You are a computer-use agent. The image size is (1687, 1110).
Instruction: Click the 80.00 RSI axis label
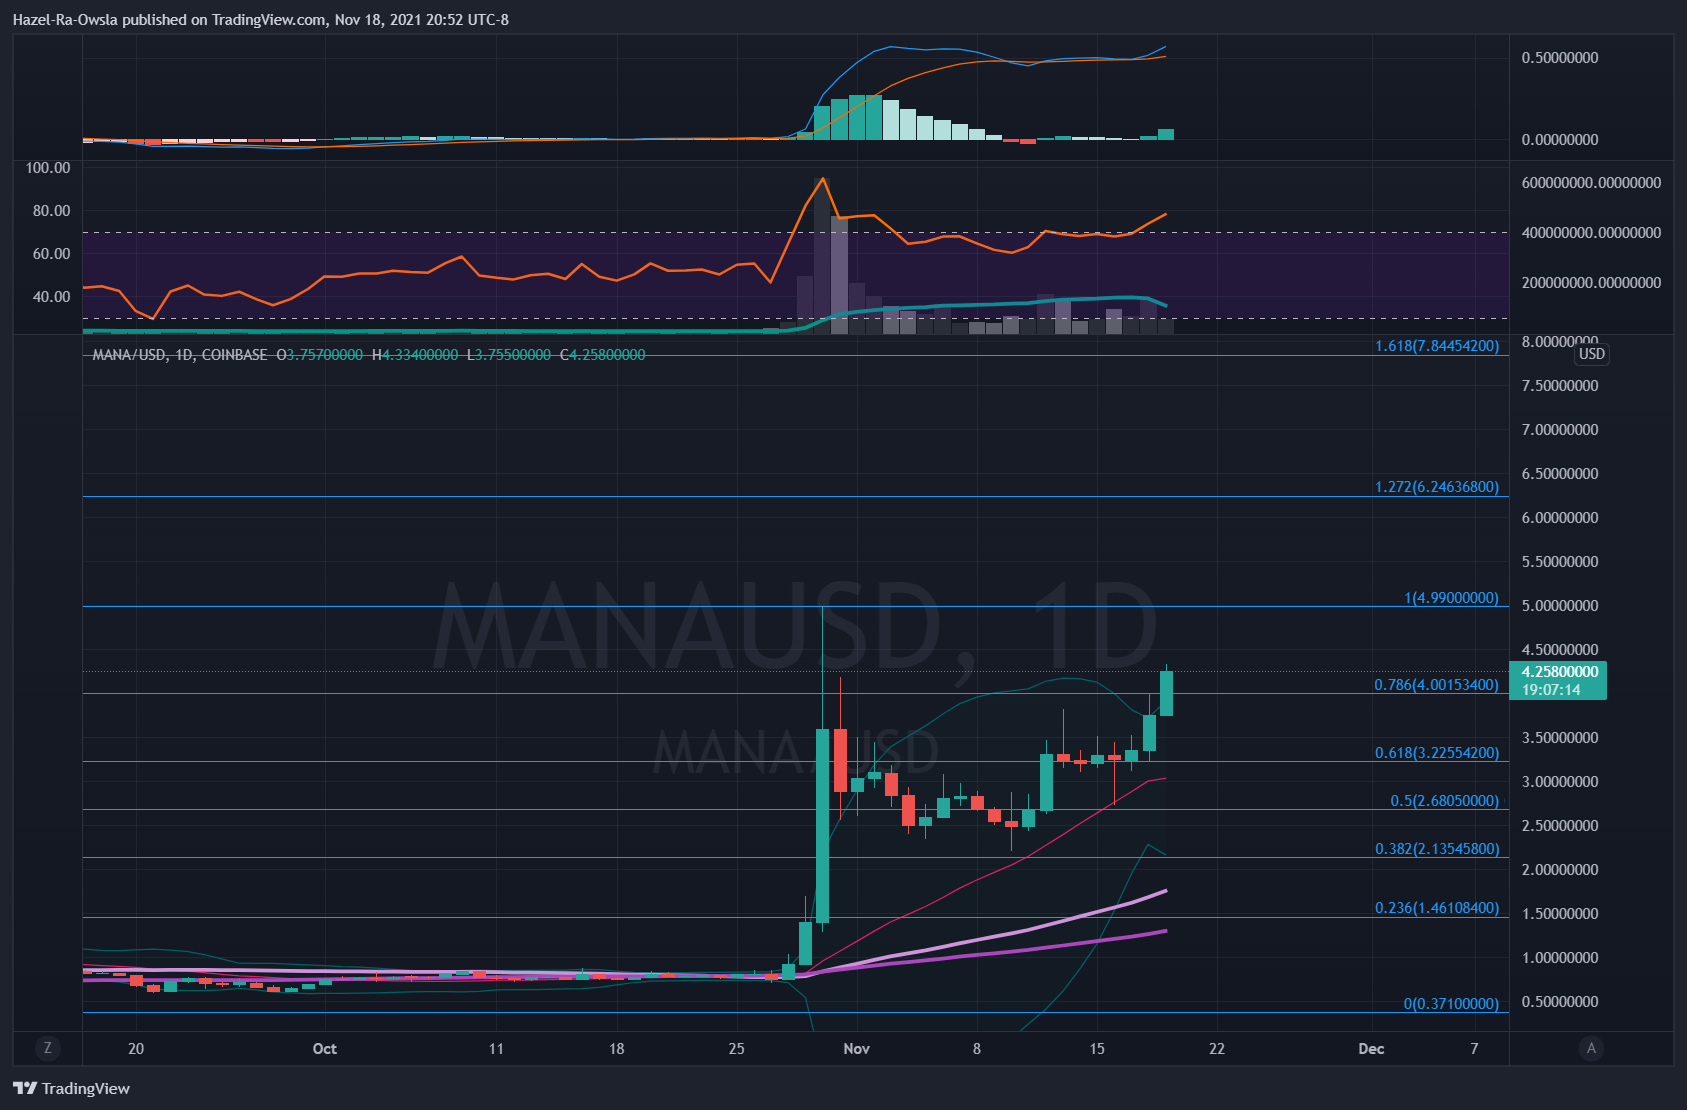[x=51, y=211]
